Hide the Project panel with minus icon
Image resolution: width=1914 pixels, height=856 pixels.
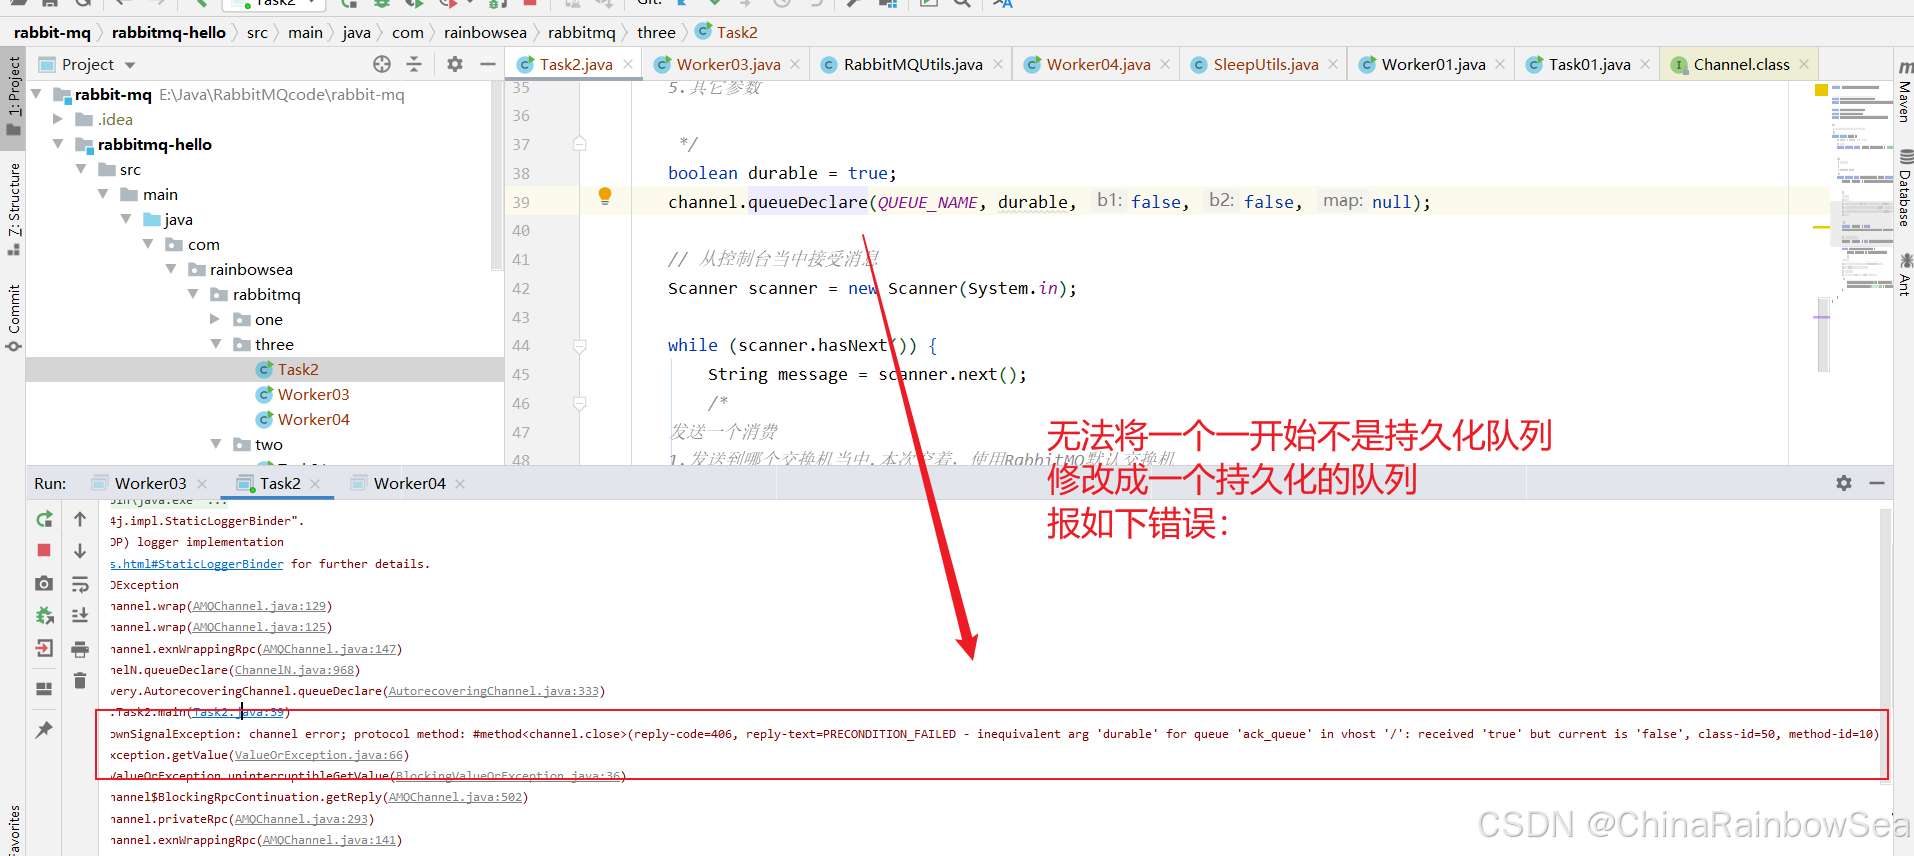(488, 64)
